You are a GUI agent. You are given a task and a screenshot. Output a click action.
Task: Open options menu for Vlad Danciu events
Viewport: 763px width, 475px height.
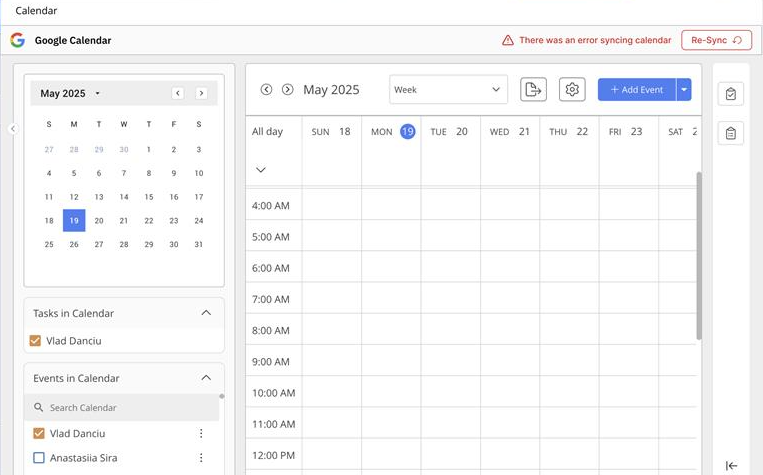(x=201, y=433)
